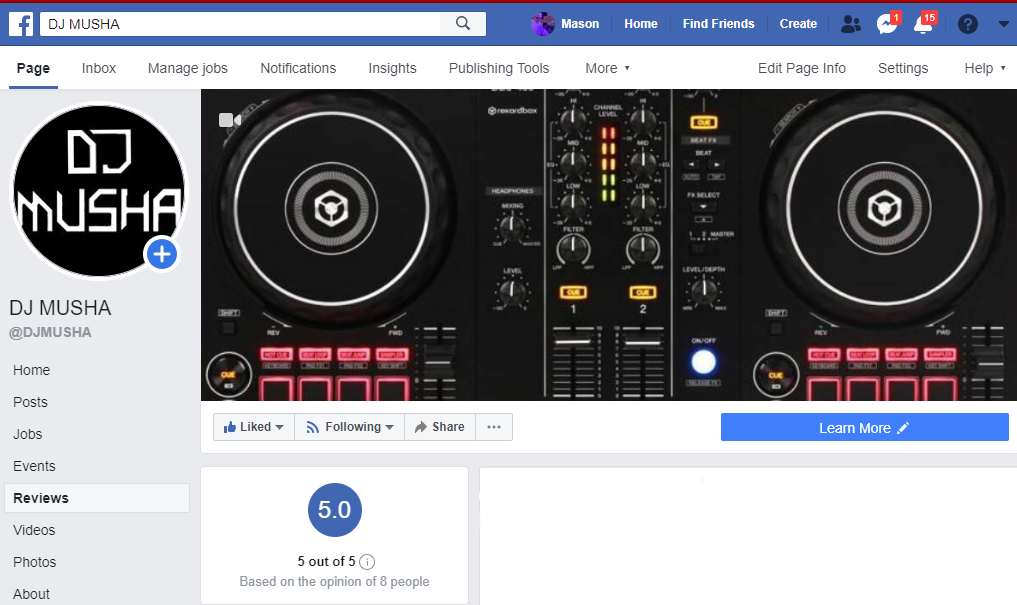Open the quick help question icon

point(967,24)
